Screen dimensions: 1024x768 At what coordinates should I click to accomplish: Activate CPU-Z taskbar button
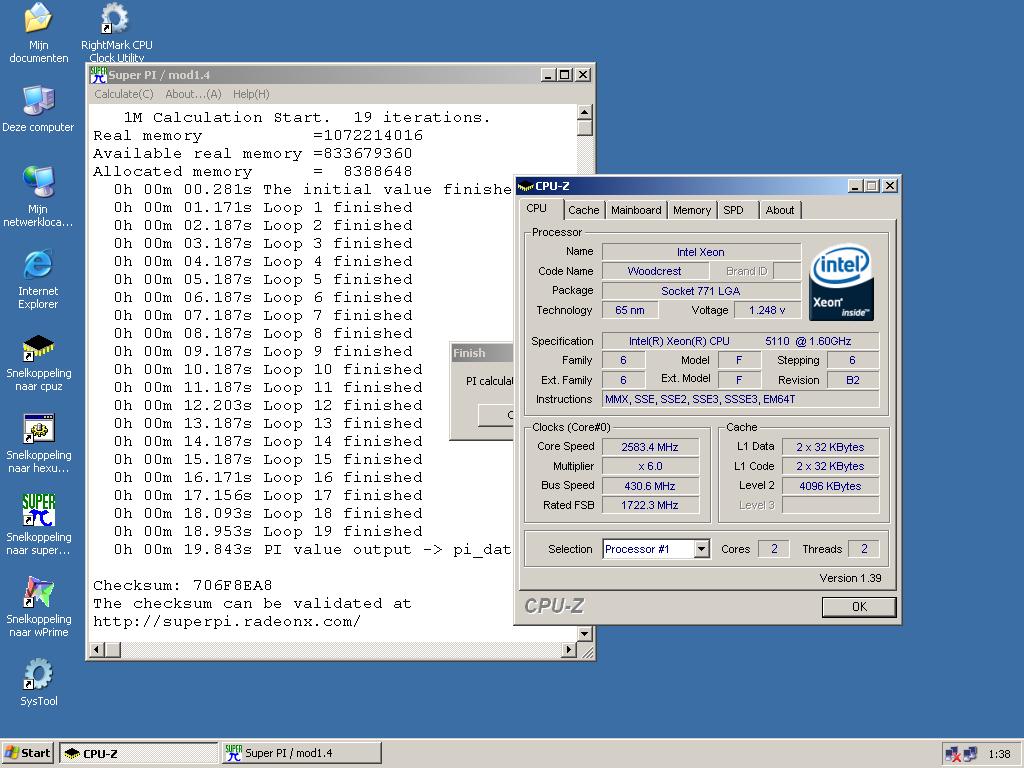coord(138,753)
